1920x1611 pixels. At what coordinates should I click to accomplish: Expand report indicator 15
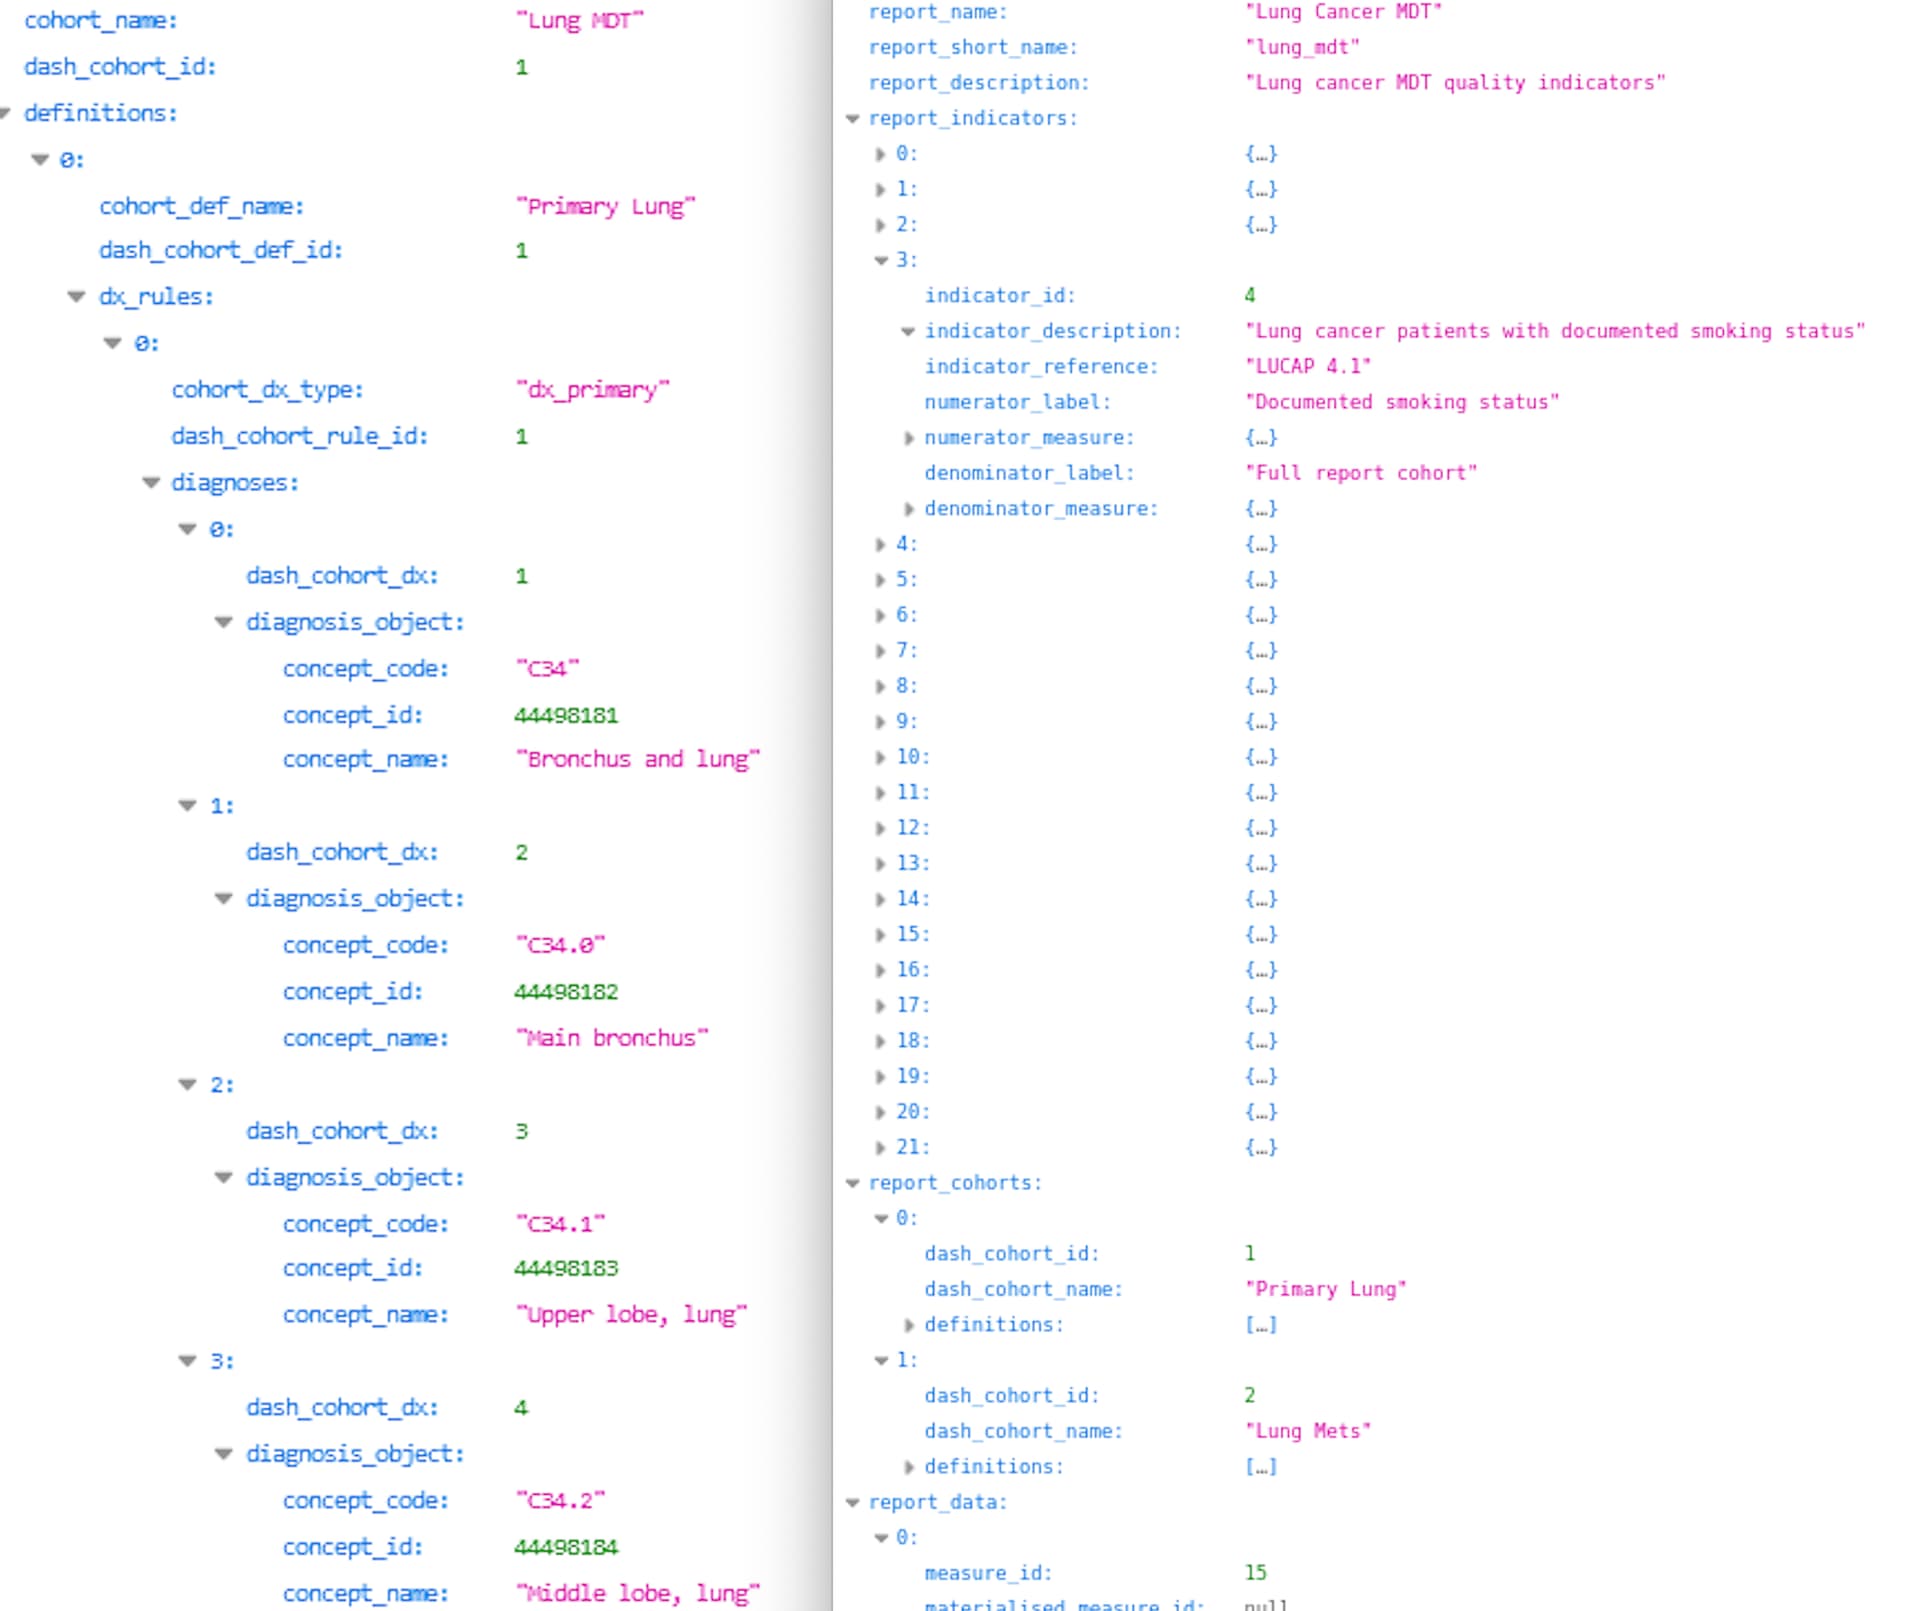coord(880,935)
